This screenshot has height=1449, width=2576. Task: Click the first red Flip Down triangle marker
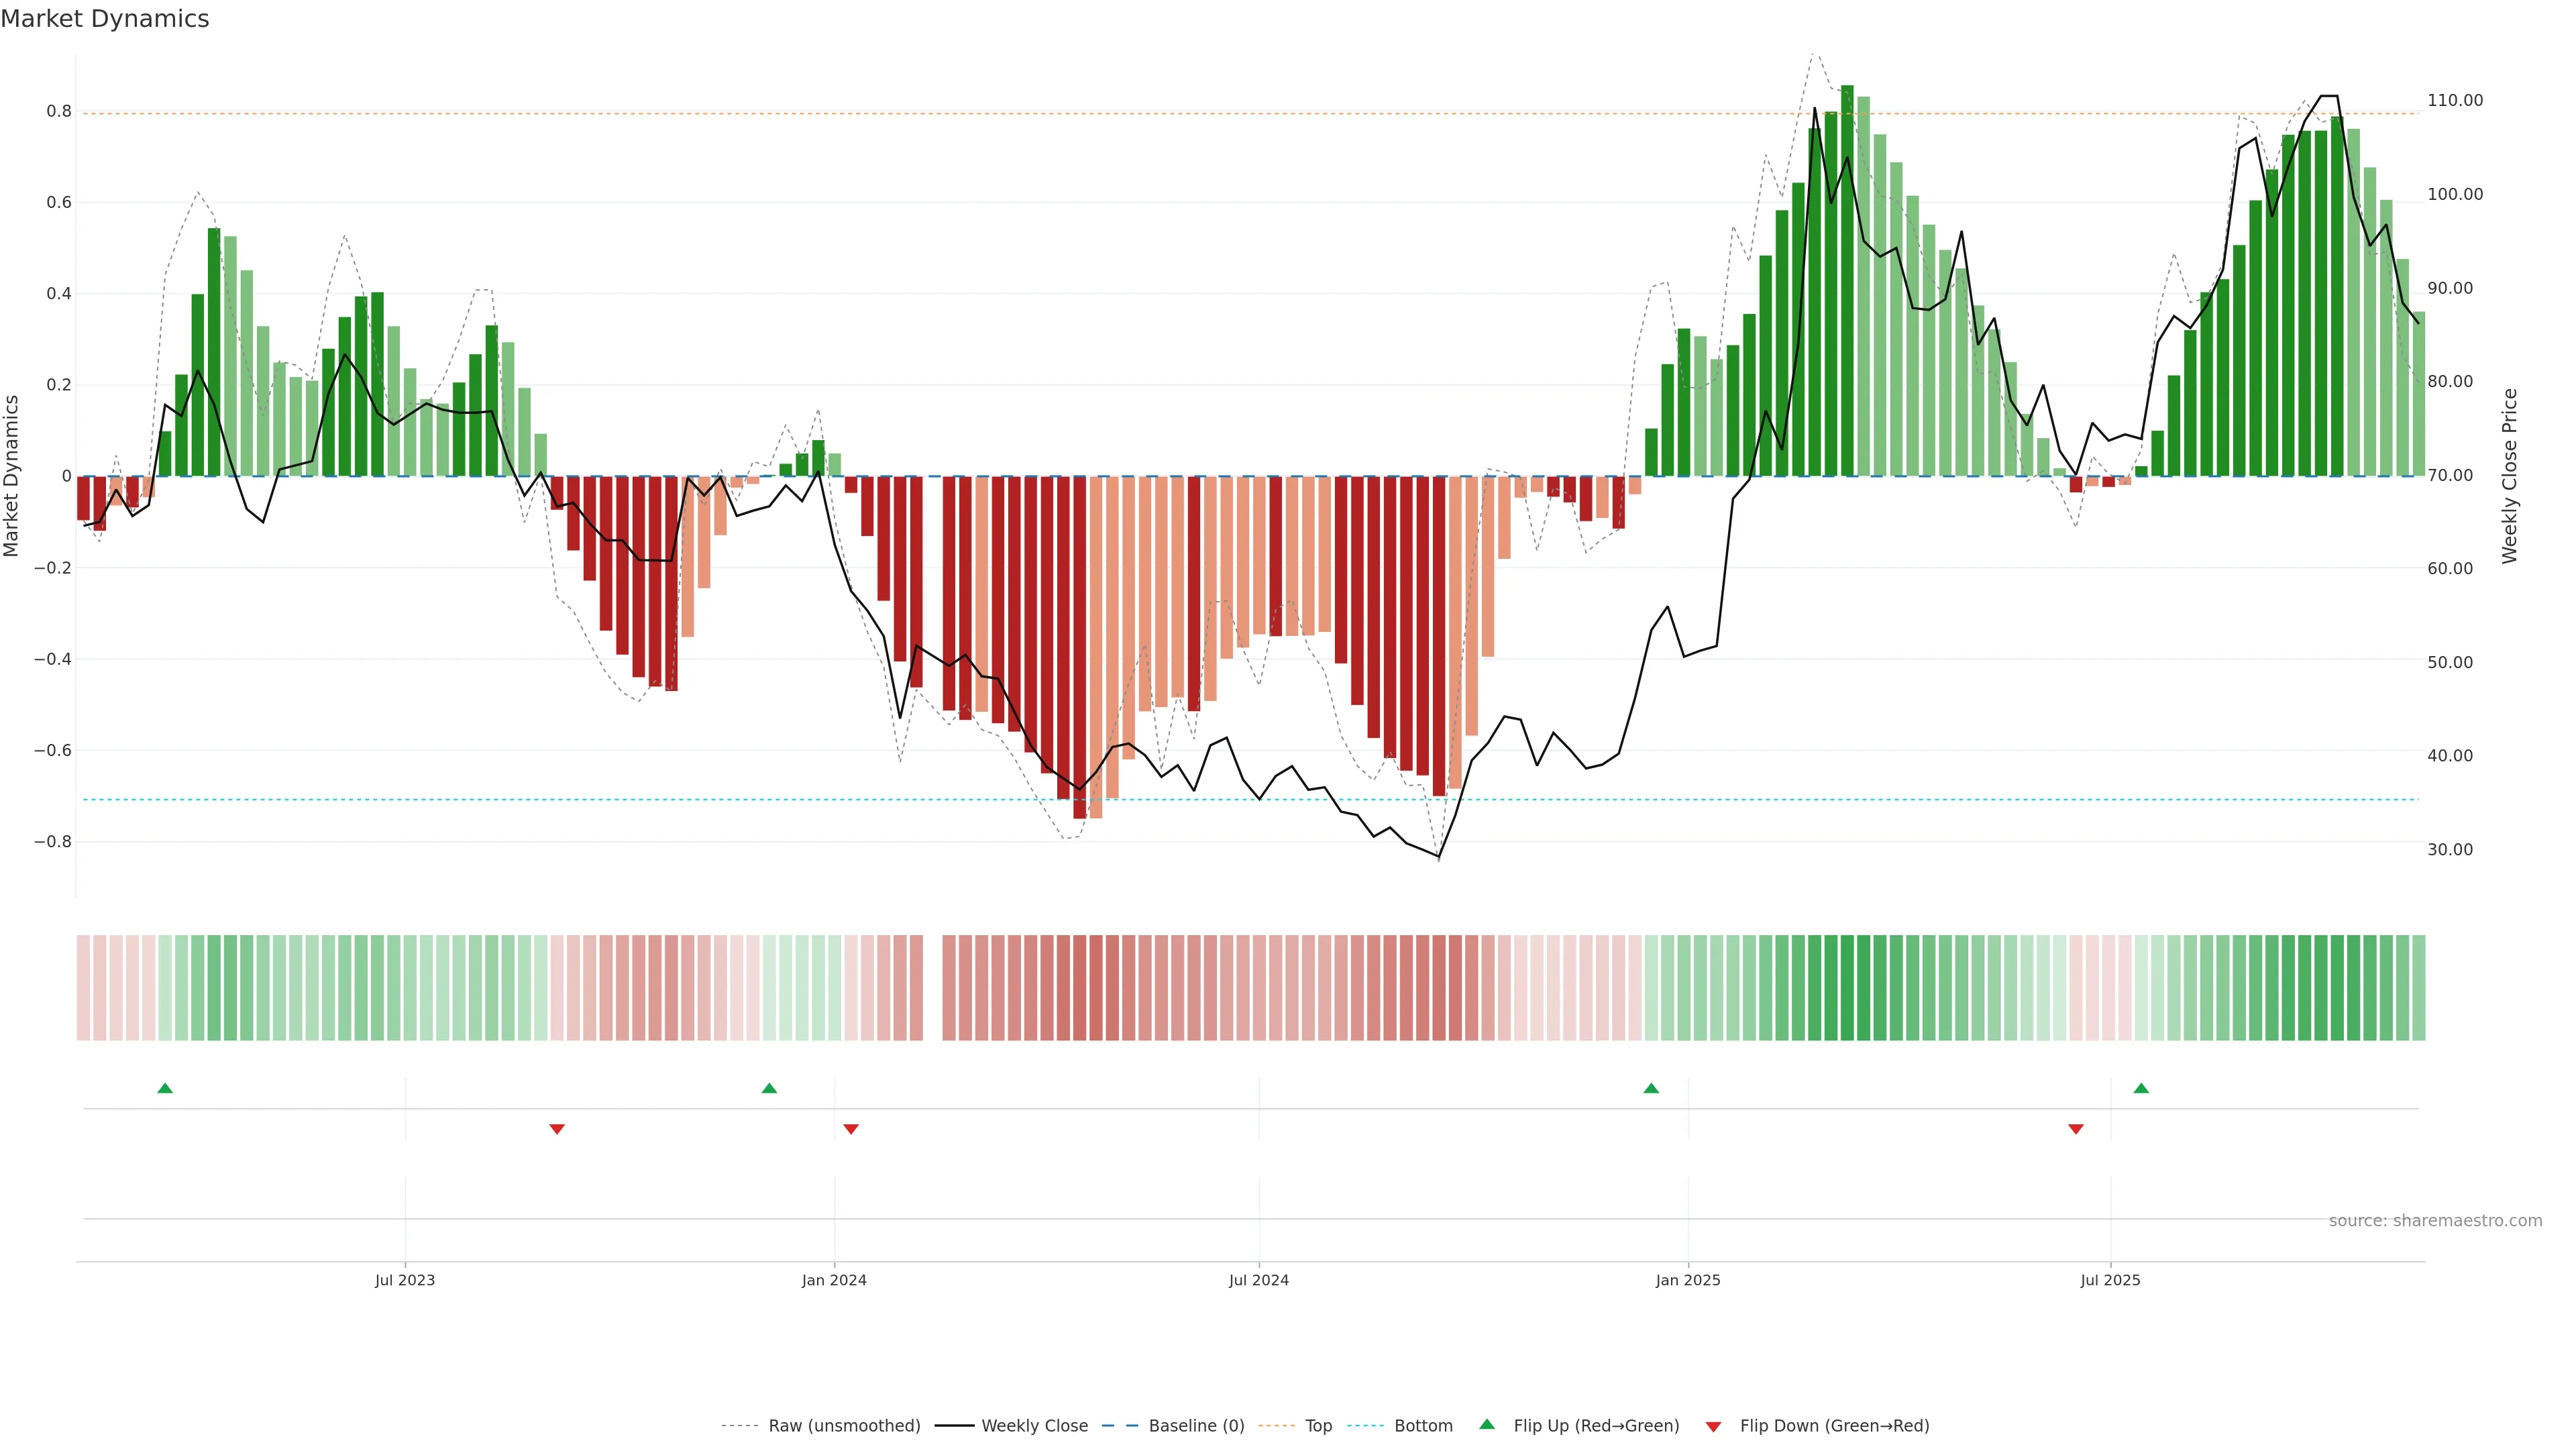point(557,1129)
